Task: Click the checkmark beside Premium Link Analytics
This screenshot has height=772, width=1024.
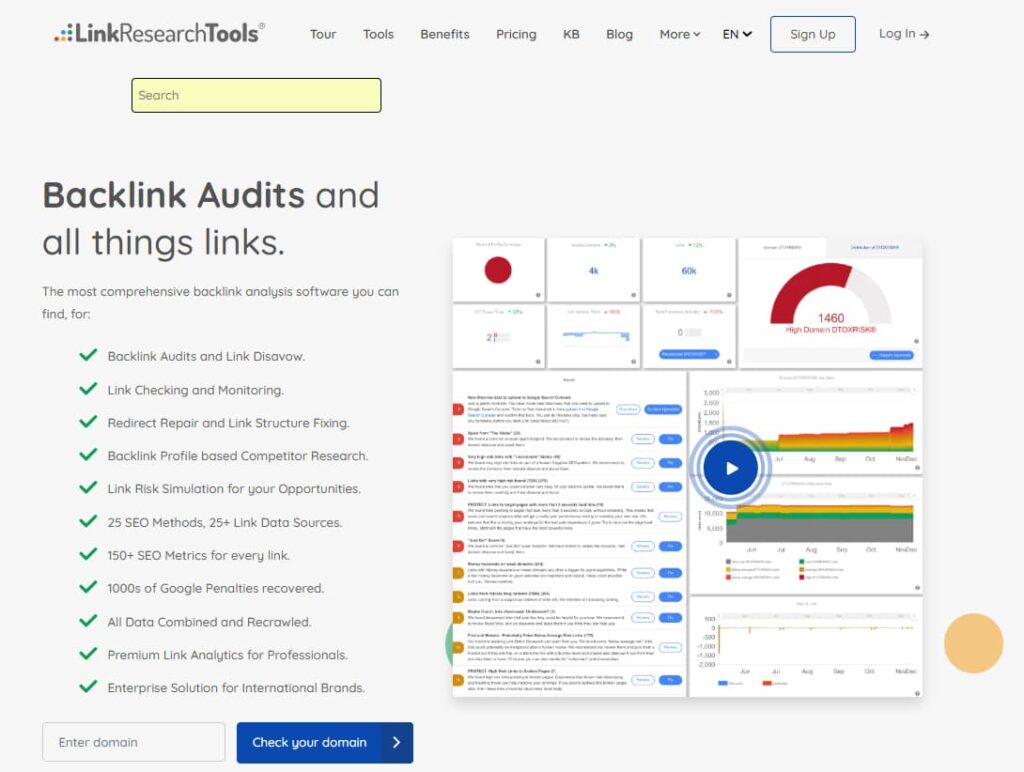Action: pyautogui.click(x=88, y=654)
